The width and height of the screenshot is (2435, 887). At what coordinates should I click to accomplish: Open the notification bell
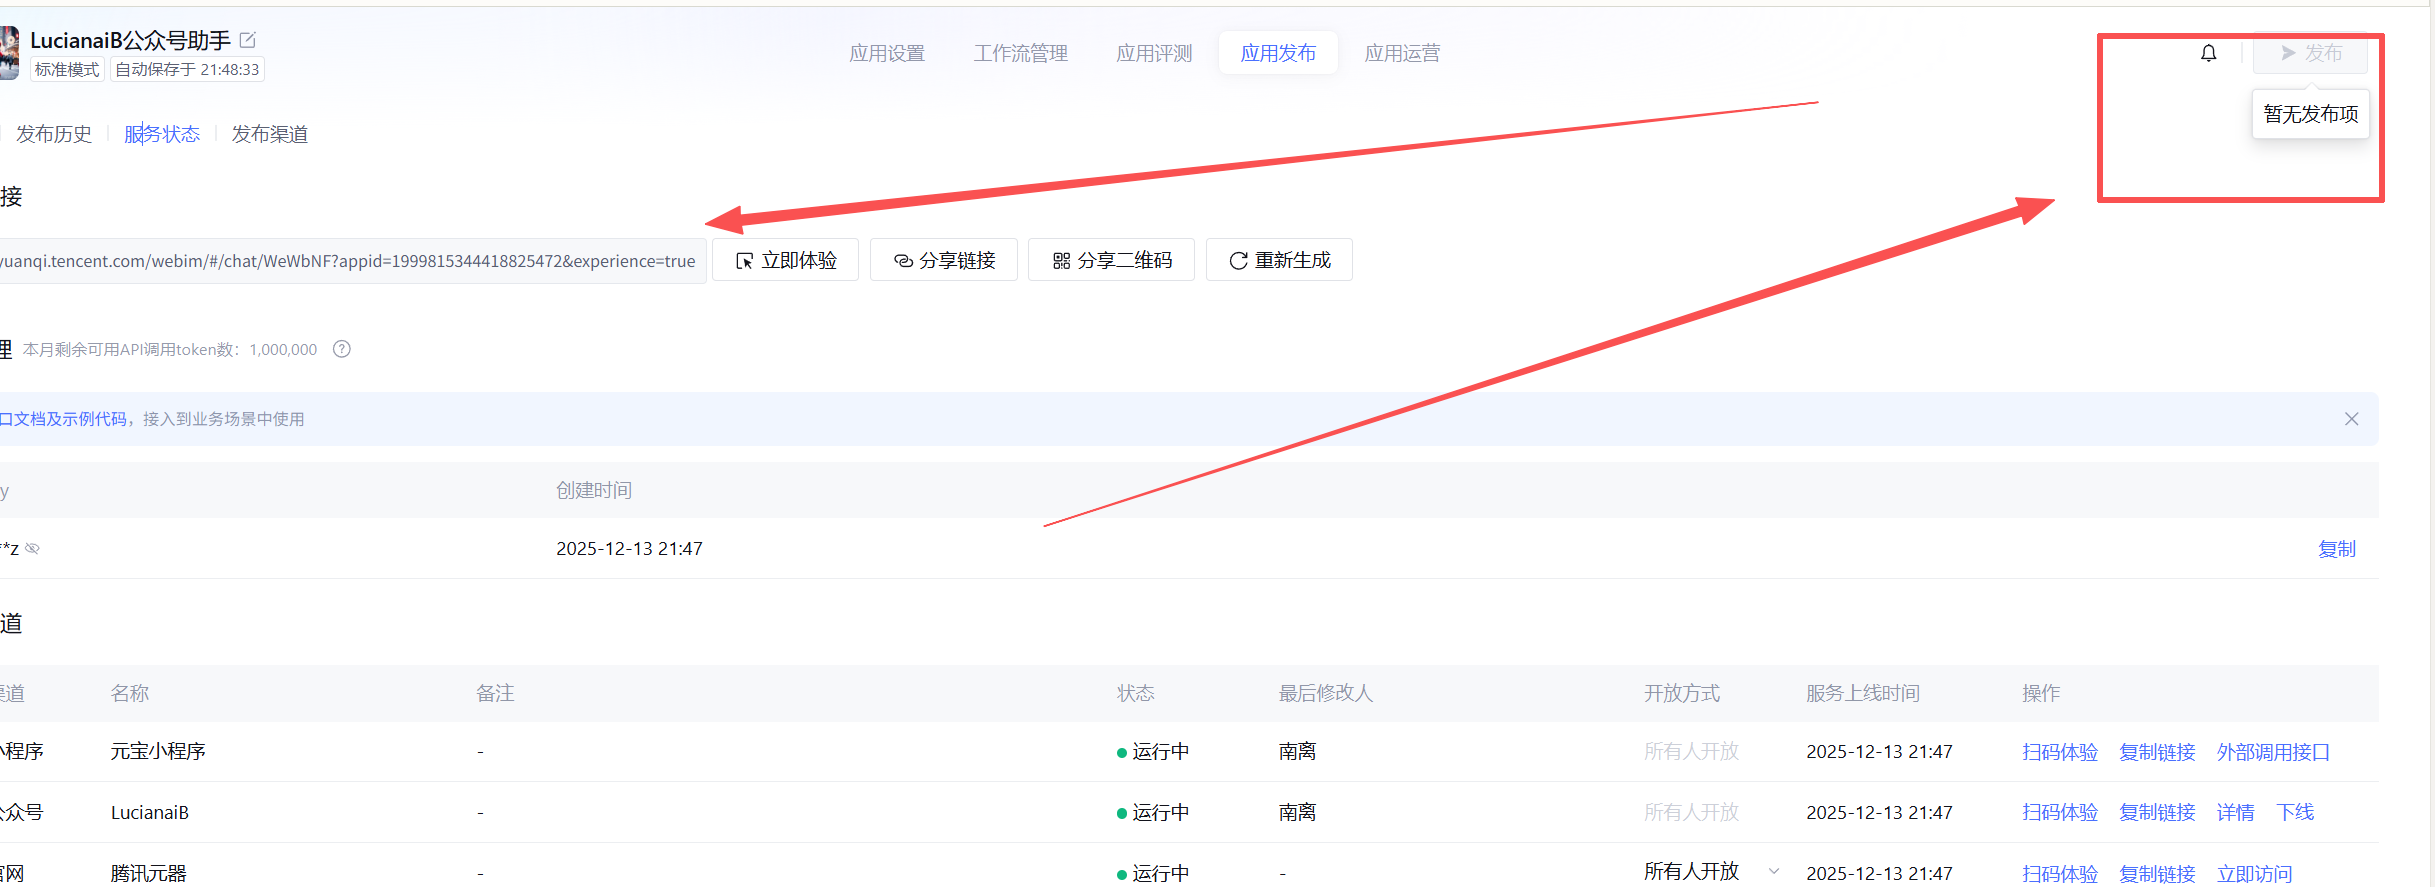pos(2209,53)
